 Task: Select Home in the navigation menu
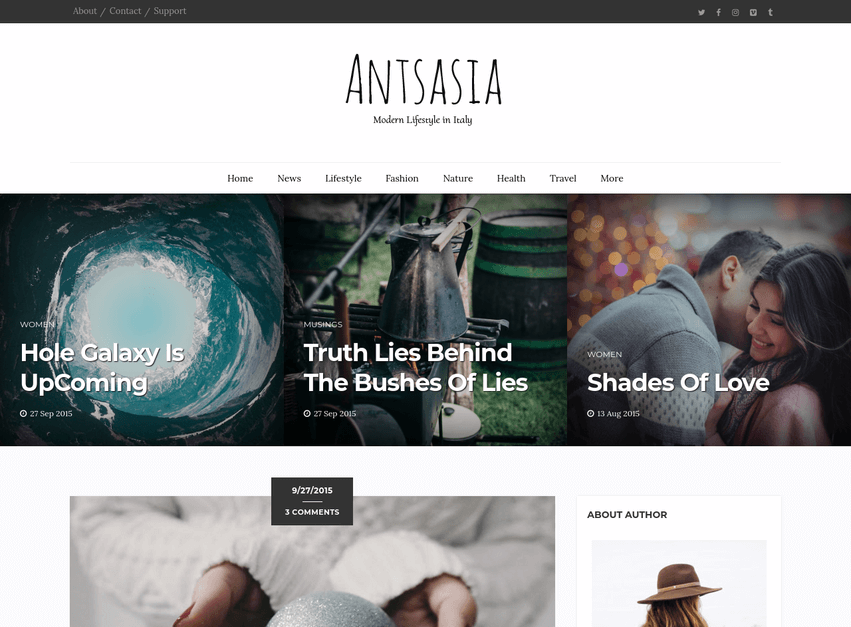(240, 178)
